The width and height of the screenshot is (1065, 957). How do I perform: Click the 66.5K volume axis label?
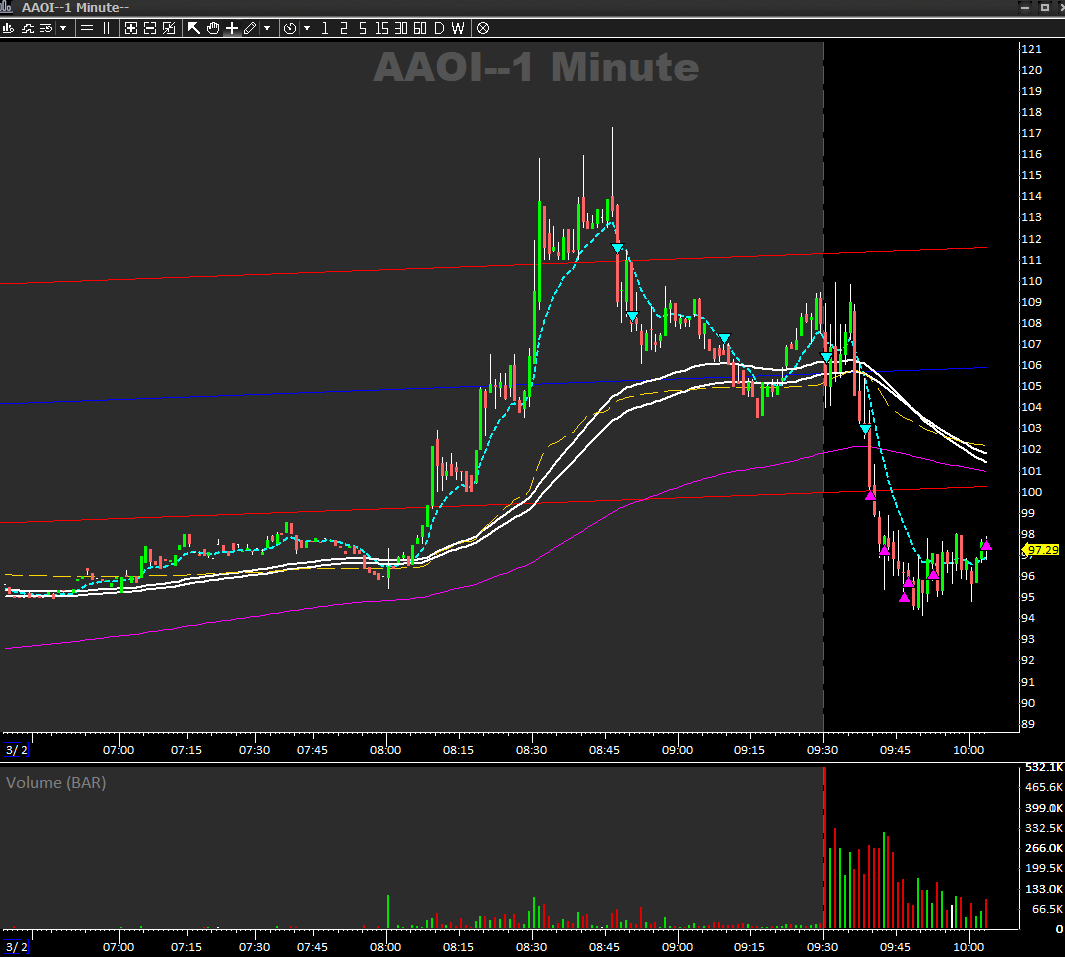coord(1047,909)
